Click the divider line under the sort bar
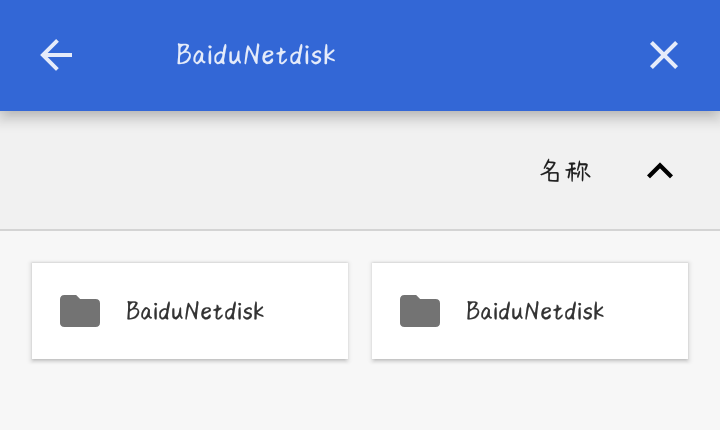The height and width of the screenshot is (430, 720). click(360, 230)
